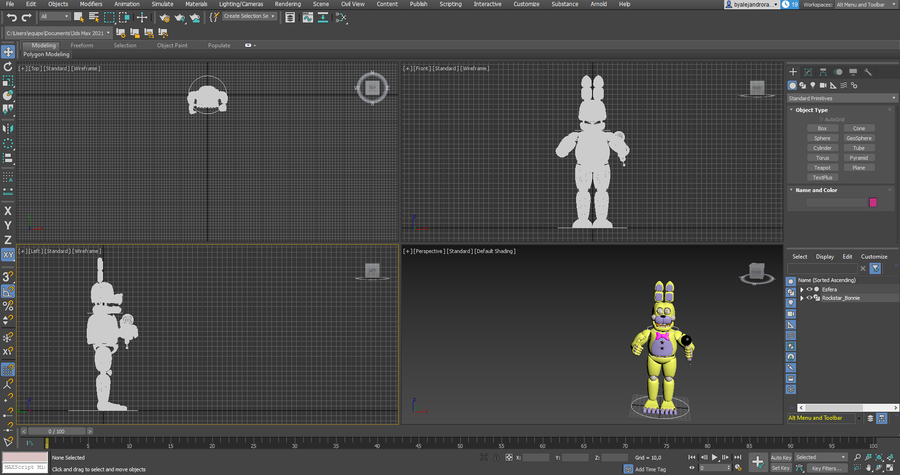Viewport: 900px width, 475px height.
Task: Restrict transform to Z axis
Action: [8, 240]
